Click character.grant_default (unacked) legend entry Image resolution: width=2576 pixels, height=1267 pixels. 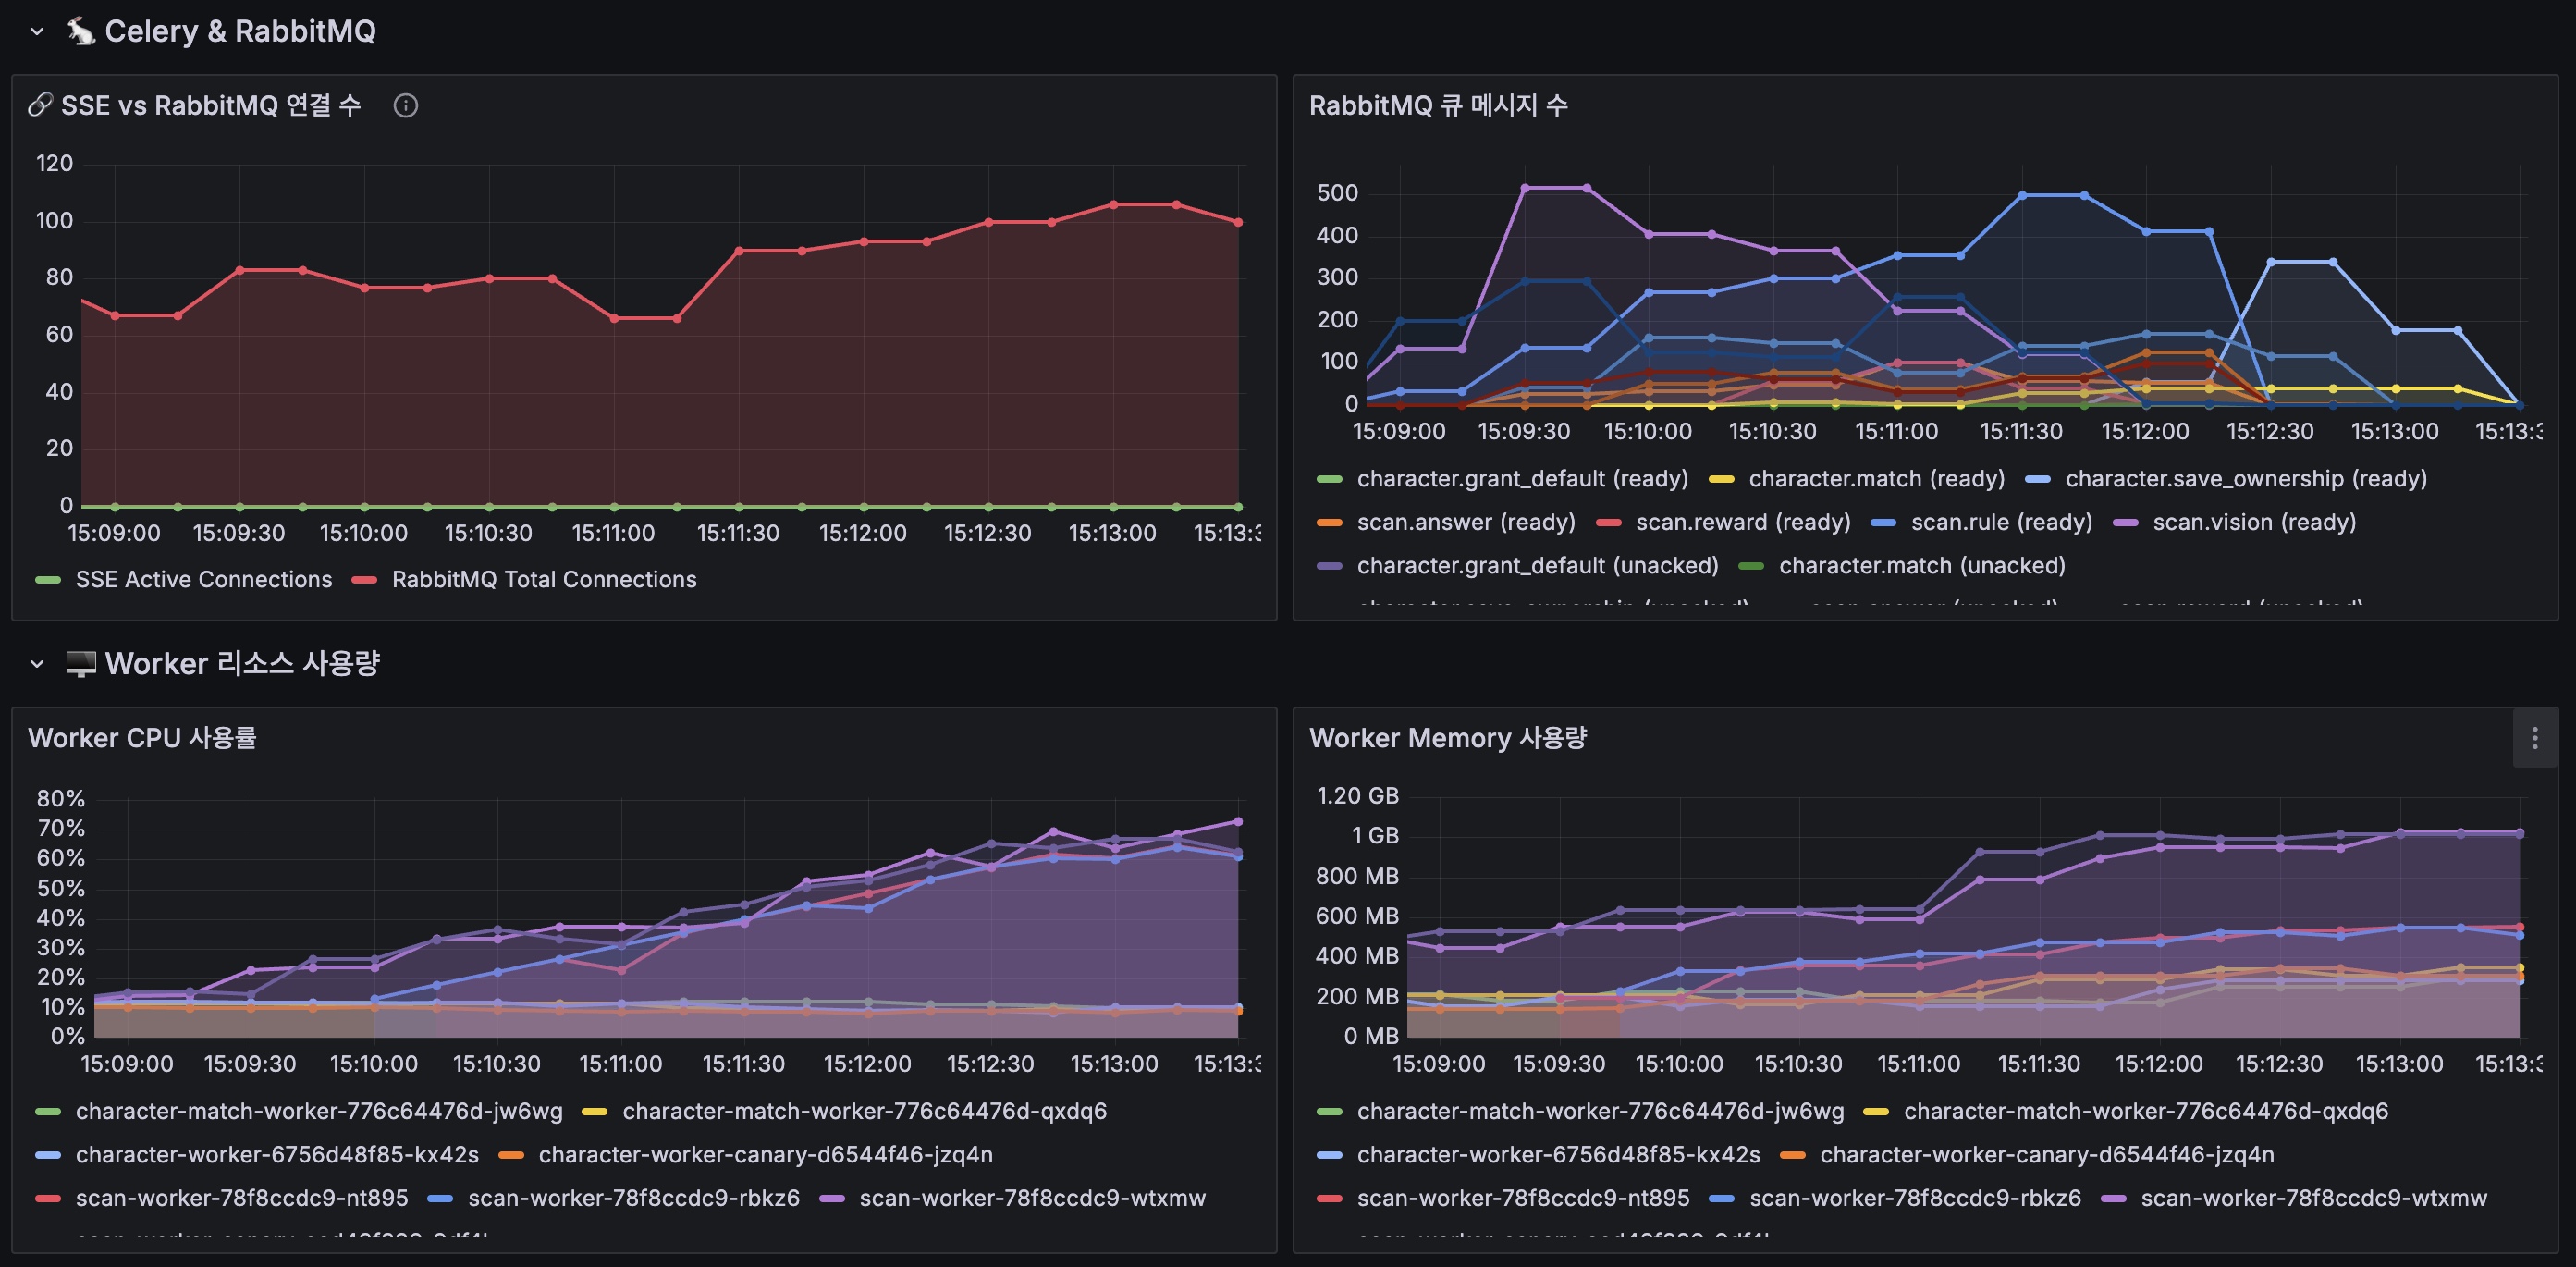pos(1537,566)
